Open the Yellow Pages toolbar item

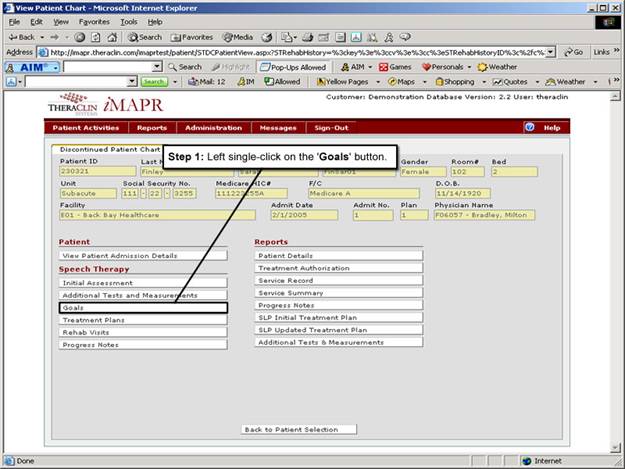pyautogui.click(x=344, y=82)
